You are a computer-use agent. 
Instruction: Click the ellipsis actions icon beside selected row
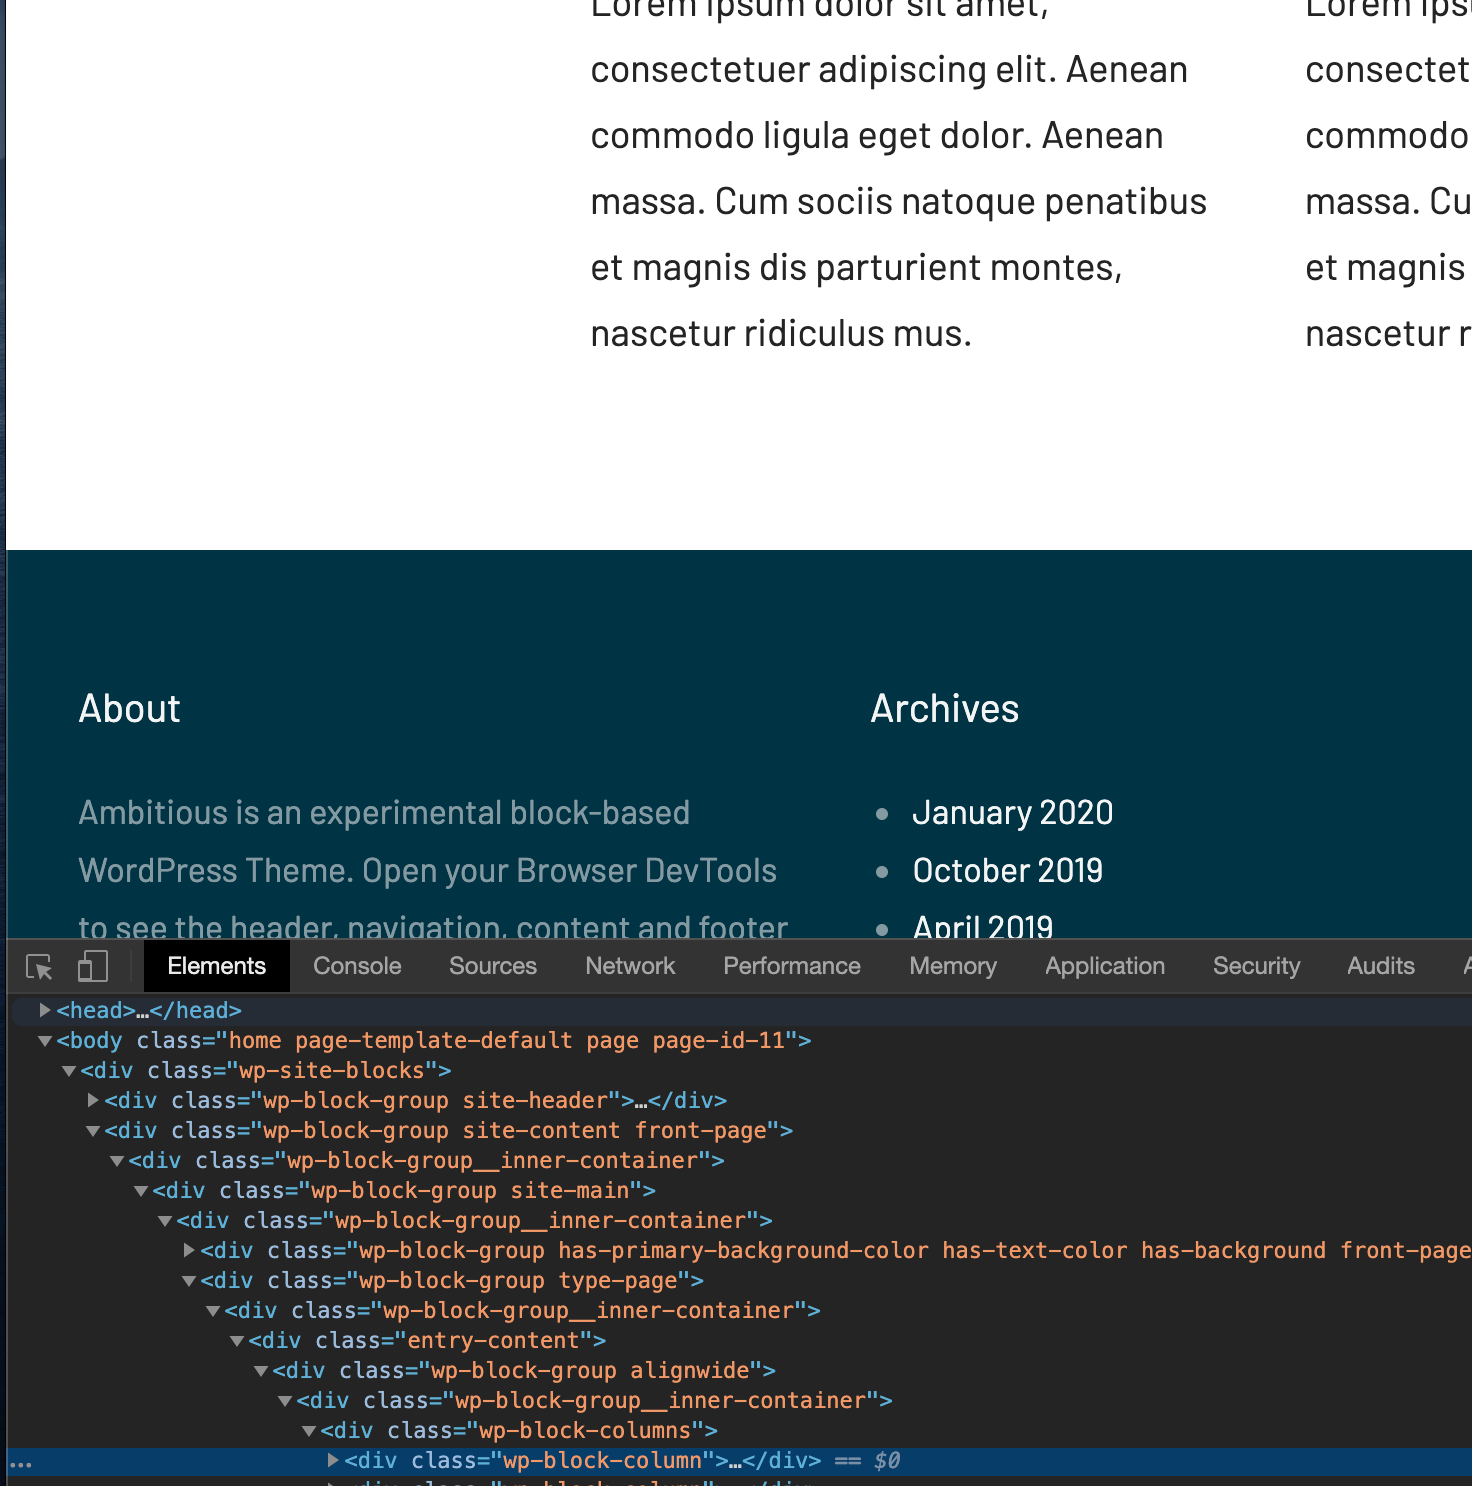[21, 1465]
